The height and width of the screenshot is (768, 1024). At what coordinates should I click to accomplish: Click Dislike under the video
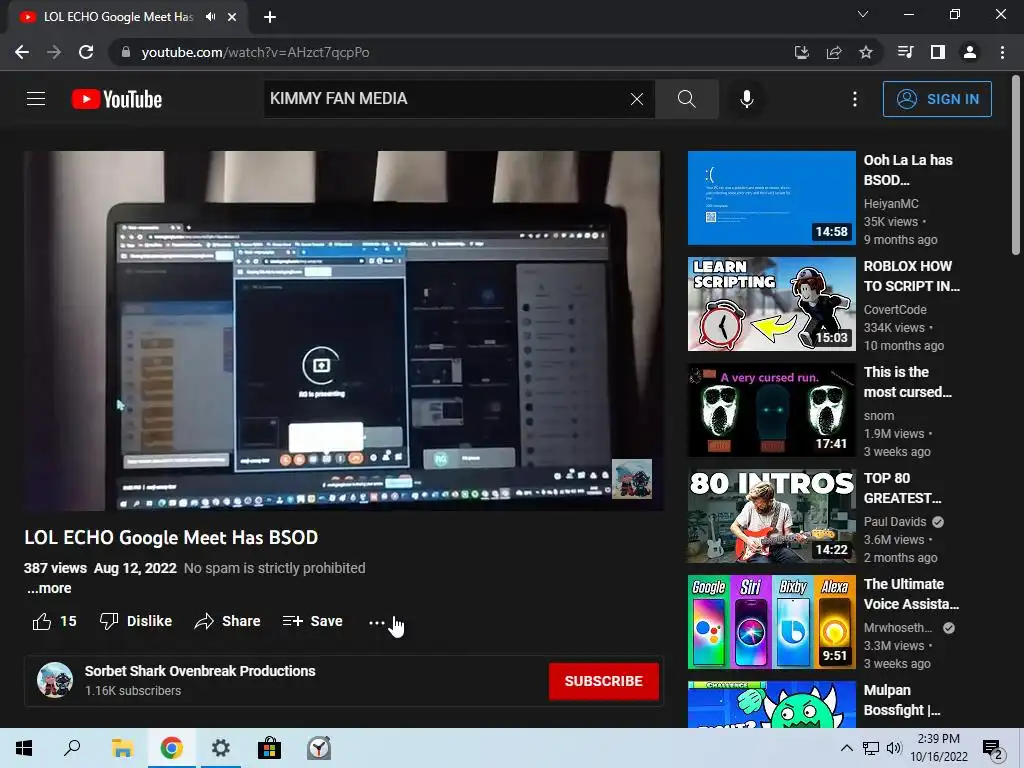[136, 621]
